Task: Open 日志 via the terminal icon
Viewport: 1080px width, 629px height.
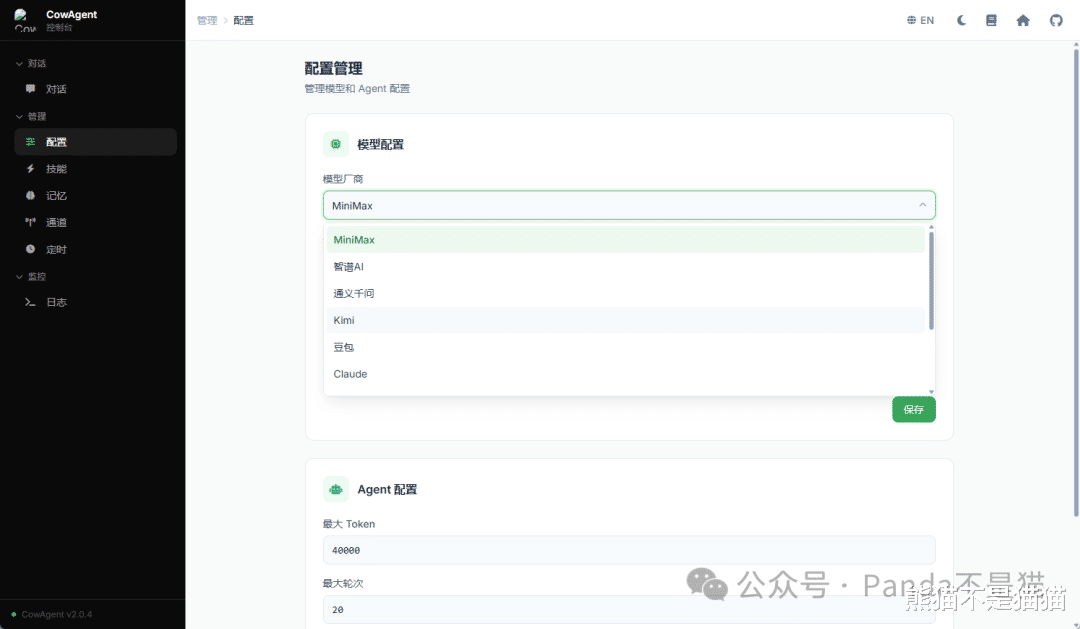Action: pos(30,302)
